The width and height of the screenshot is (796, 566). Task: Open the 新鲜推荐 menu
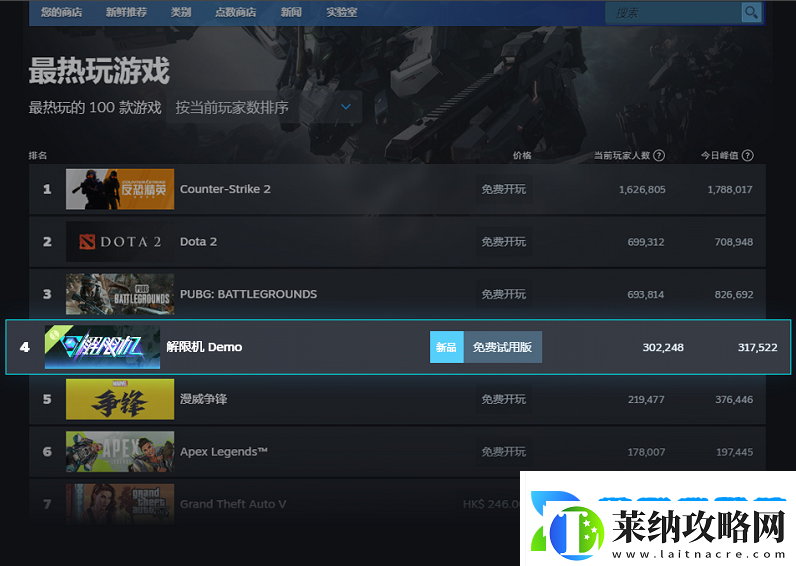126,12
